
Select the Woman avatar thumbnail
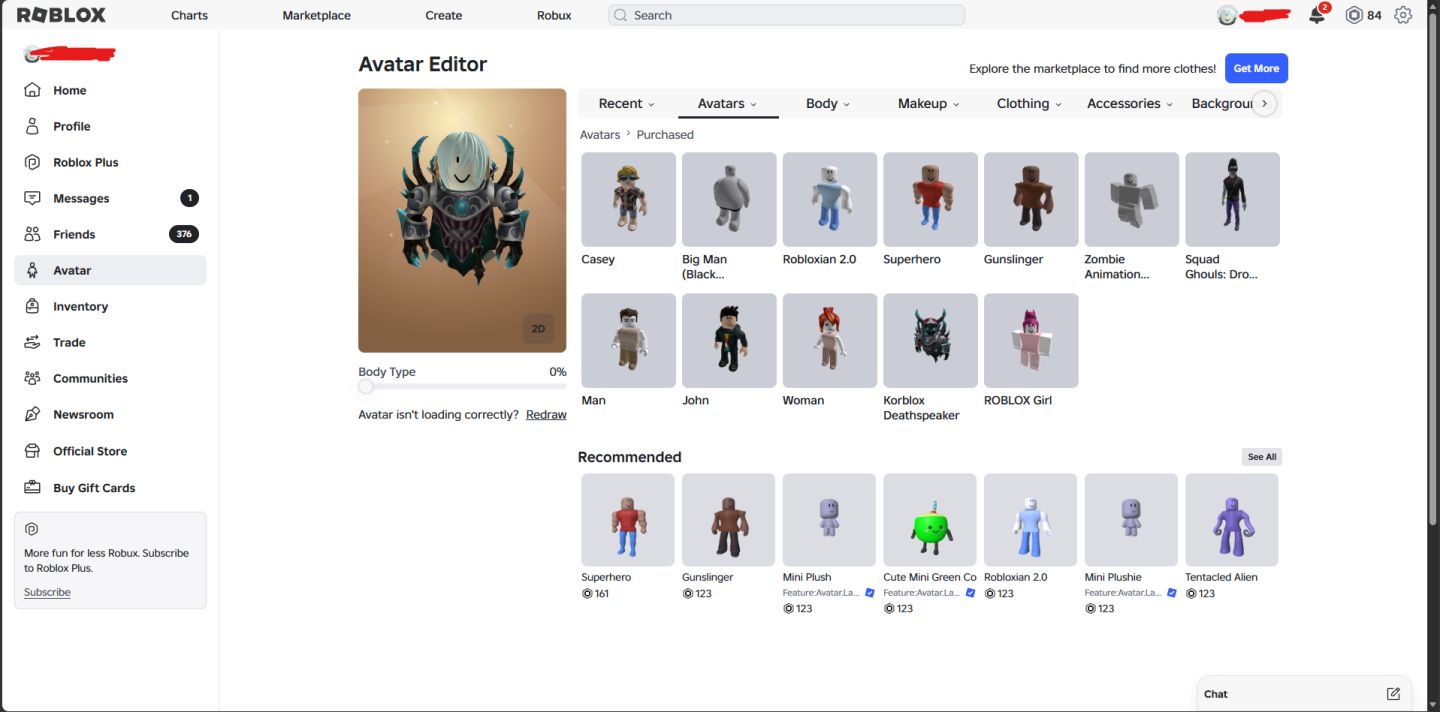coord(830,340)
